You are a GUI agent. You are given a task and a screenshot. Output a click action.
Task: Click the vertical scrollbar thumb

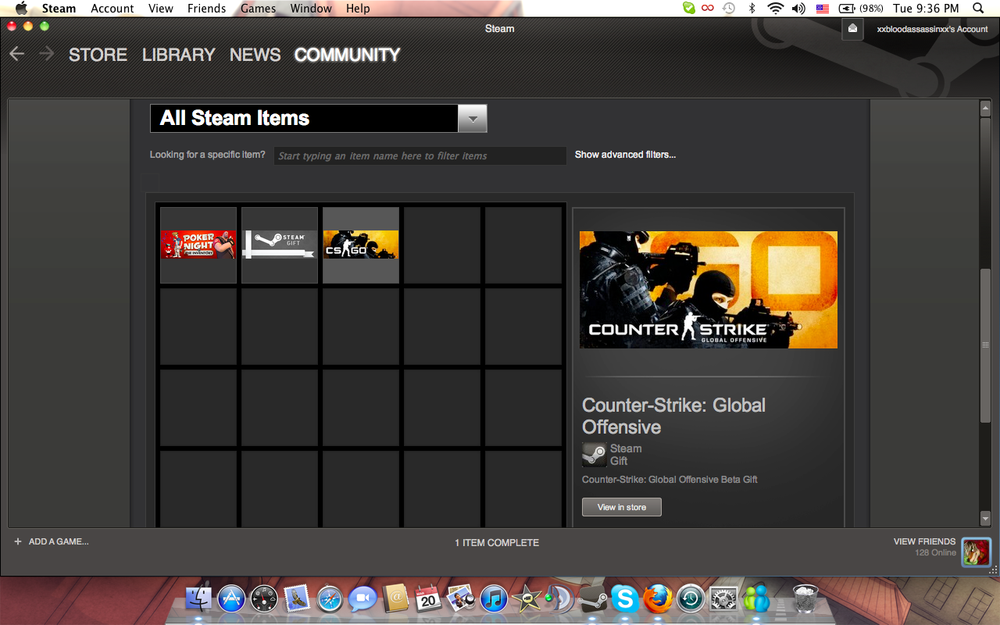985,345
